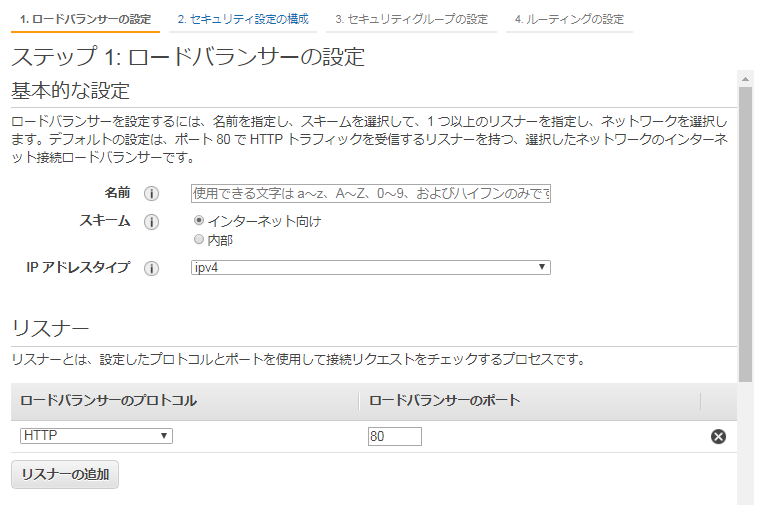This screenshot has width=762, height=505.
Task: Open 4. ルーティングの設定 tab
Action: tap(569, 19)
